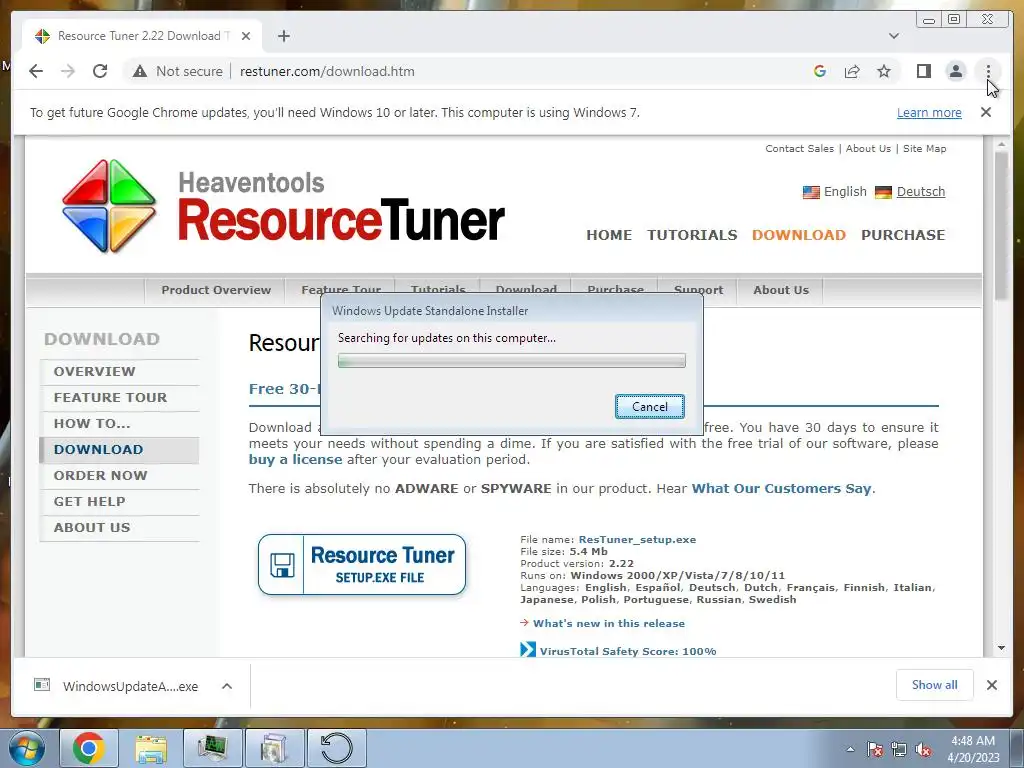Open the downloaded WindowsUpdateA....exe item
1024x768 pixels.
pyautogui.click(x=116, y=686)
